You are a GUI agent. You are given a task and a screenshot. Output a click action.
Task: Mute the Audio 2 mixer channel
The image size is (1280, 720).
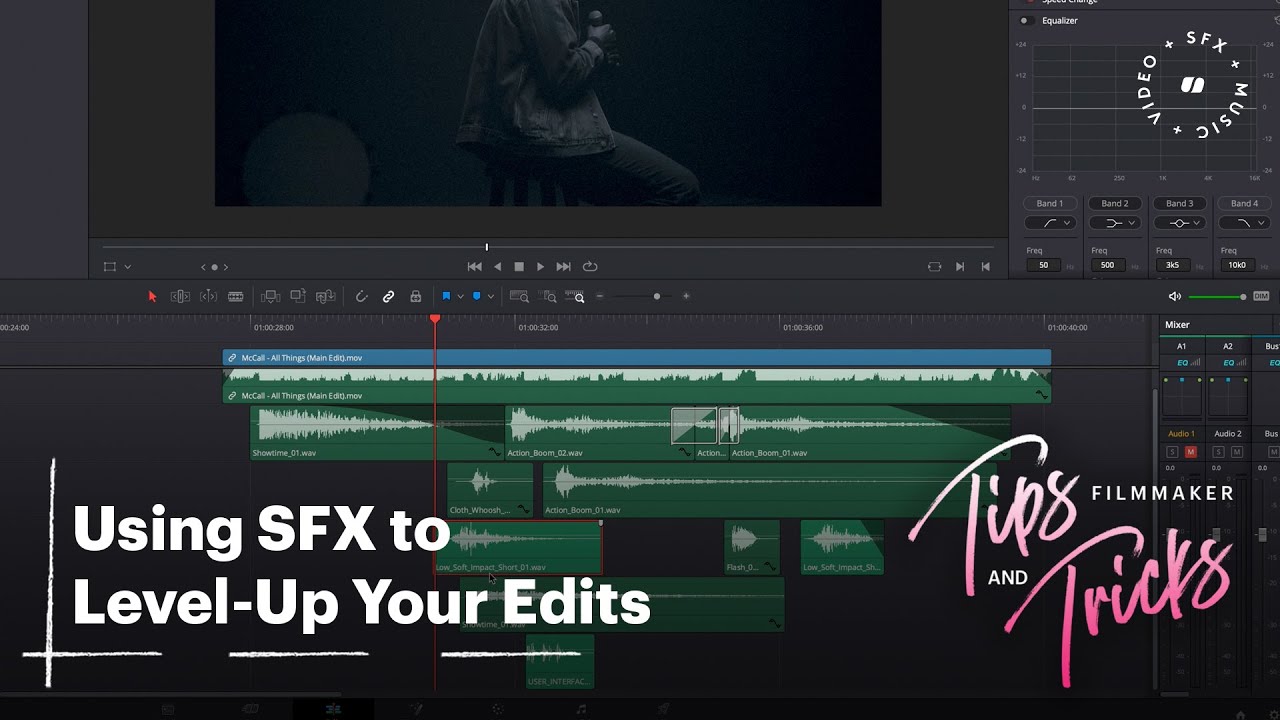1237,452
